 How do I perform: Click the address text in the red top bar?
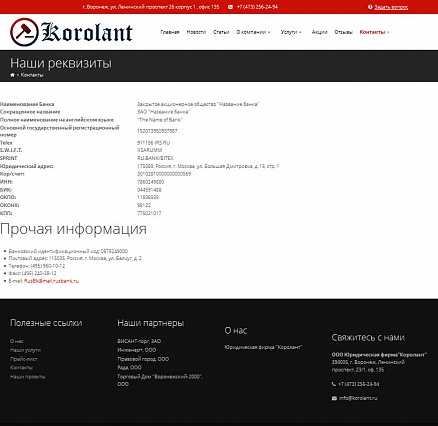coord(151,7)
